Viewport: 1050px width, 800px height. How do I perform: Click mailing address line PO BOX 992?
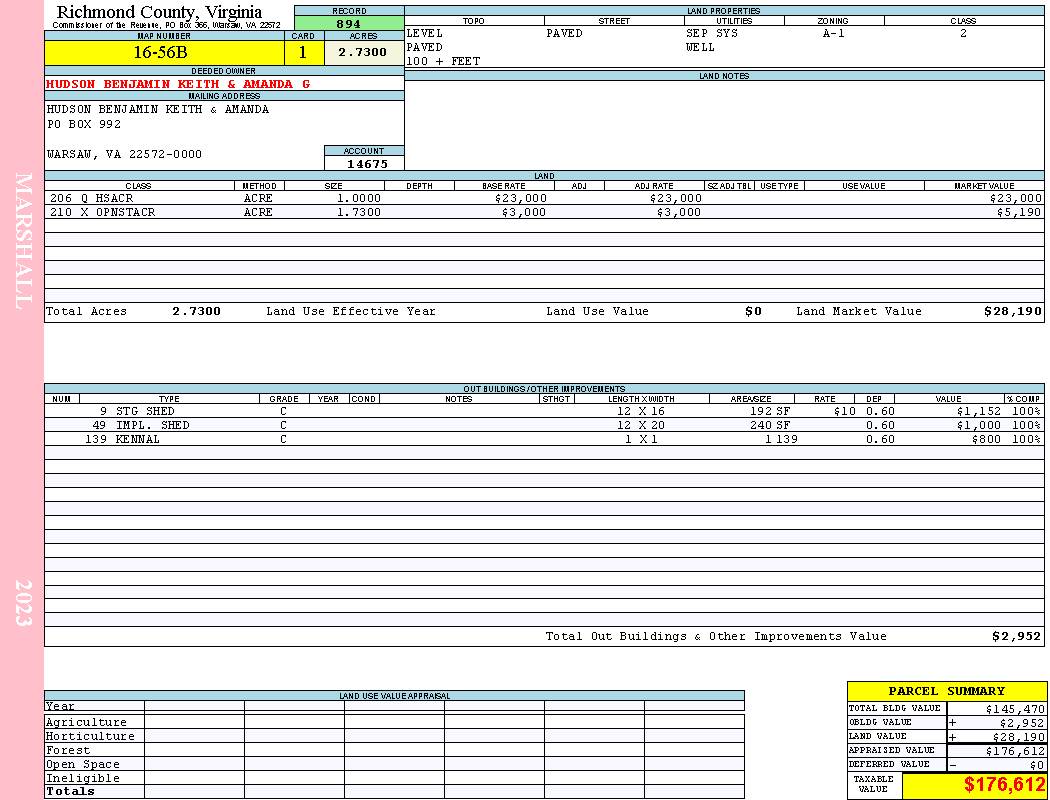point(84,125)
